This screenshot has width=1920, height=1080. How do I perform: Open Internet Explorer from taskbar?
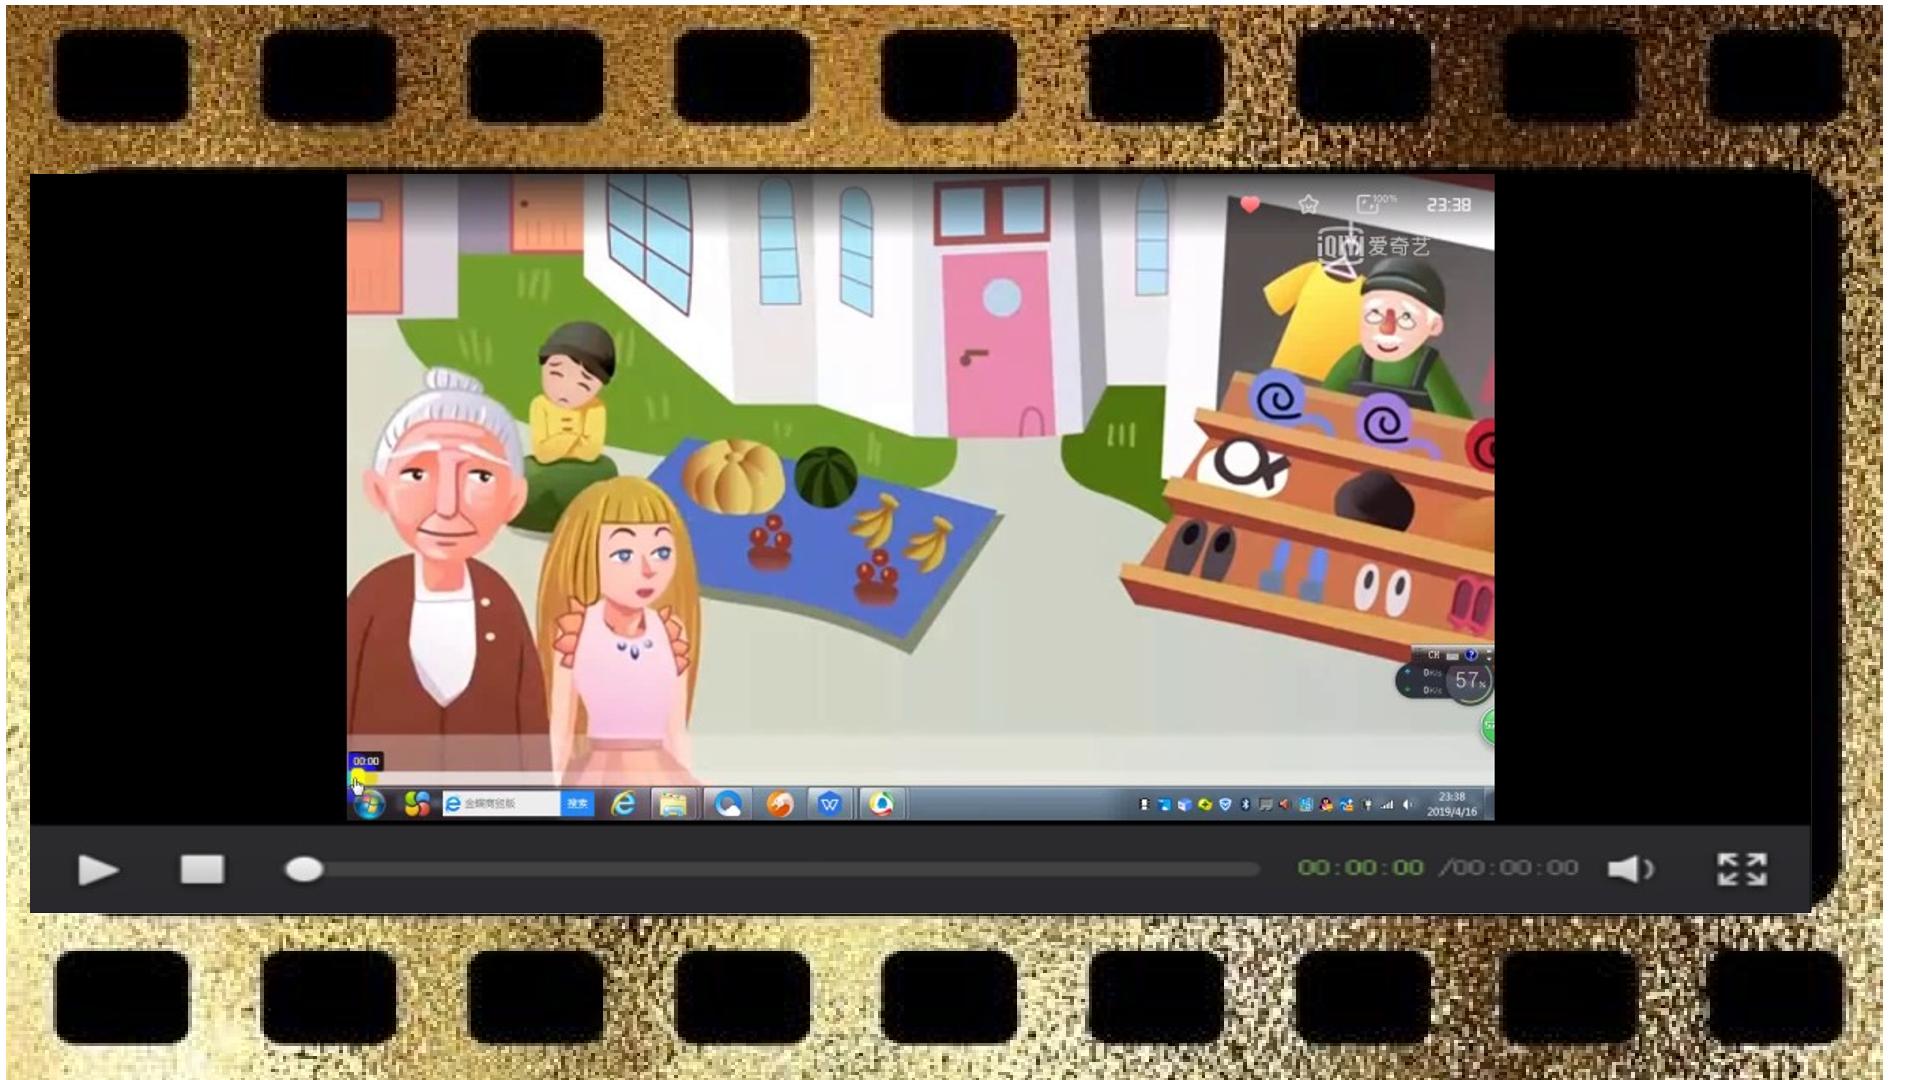tap(624, 804)
